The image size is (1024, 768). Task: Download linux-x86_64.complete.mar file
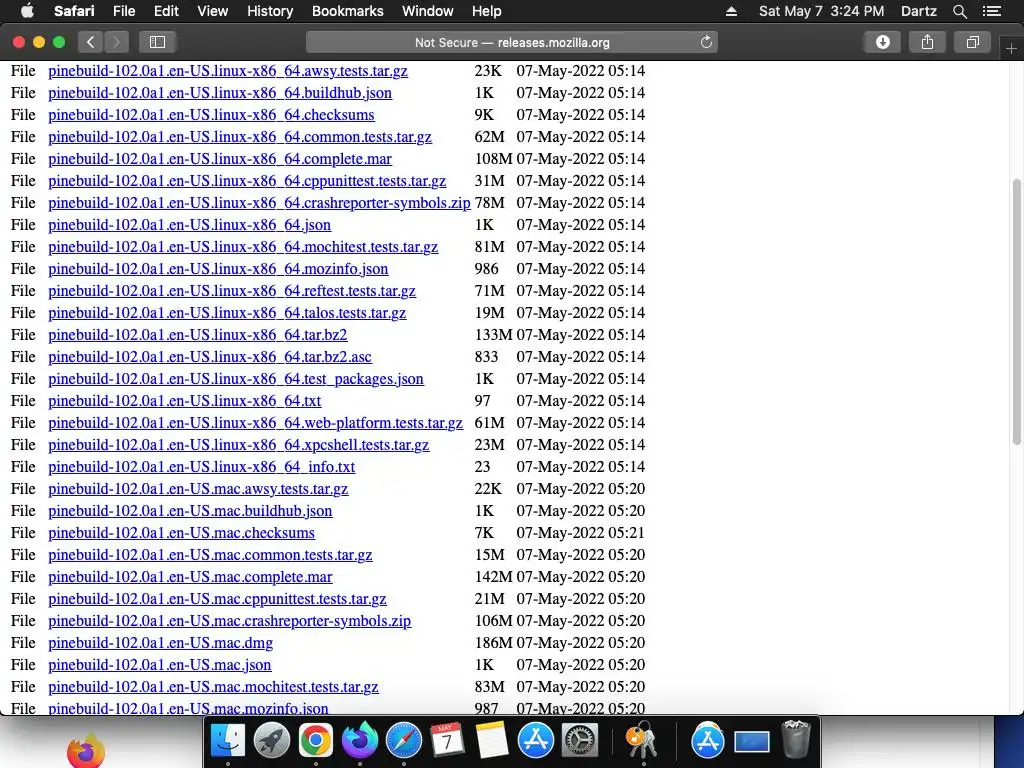pos(220,159)
